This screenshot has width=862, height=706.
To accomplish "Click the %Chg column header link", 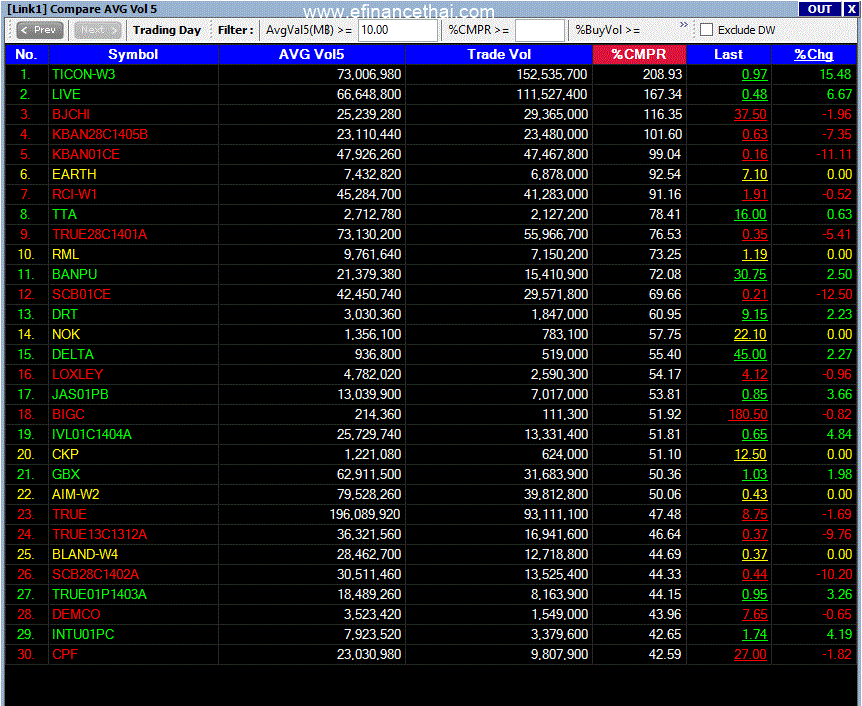I will [x=814, y=54].
